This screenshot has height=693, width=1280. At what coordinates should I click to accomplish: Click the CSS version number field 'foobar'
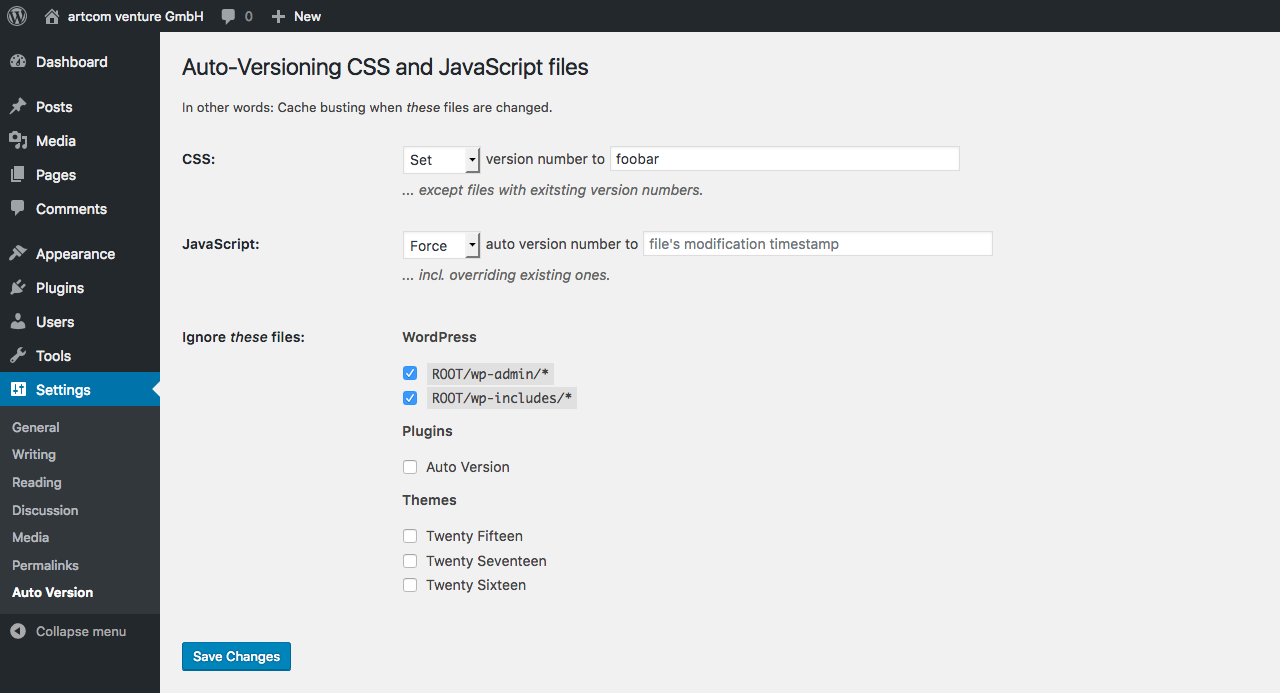coord(785,159)
